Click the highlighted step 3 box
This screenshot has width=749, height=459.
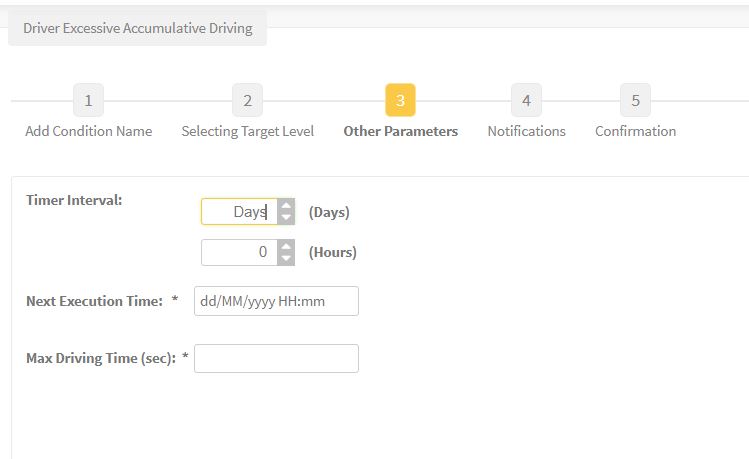pos(400,100)
